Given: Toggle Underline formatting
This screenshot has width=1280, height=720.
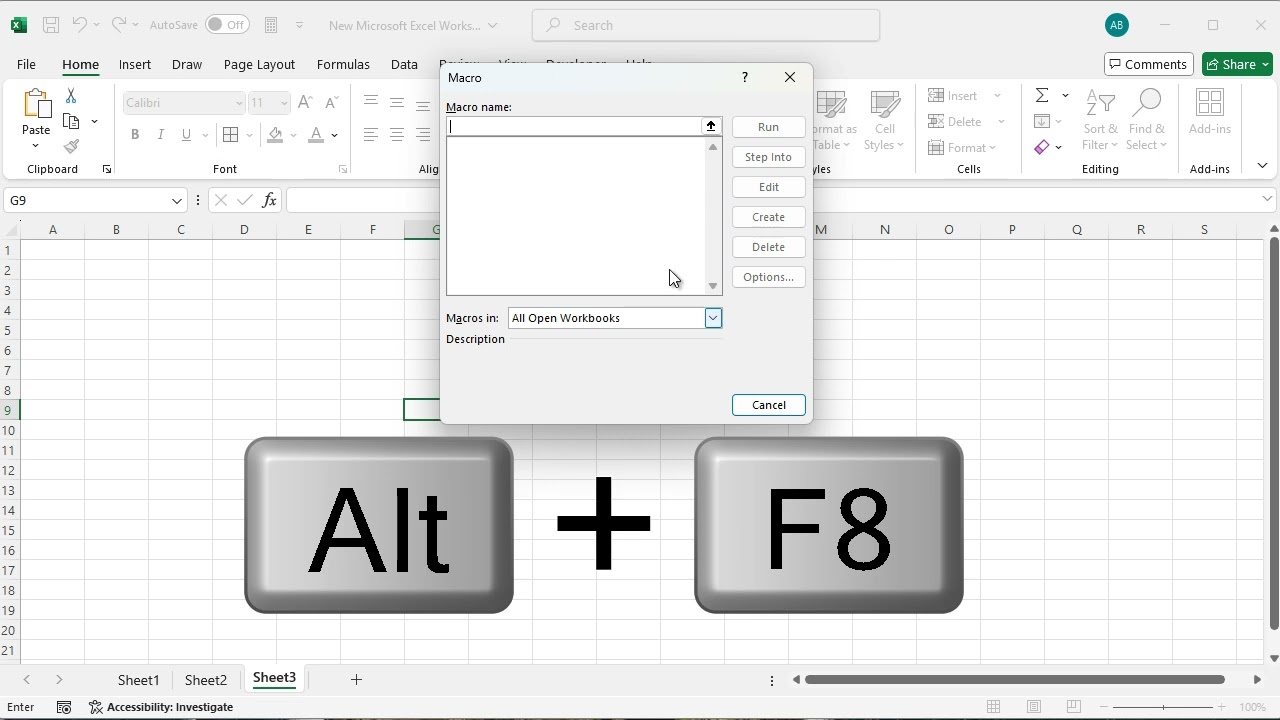Looking at the screenshot, I should (186, 135).
